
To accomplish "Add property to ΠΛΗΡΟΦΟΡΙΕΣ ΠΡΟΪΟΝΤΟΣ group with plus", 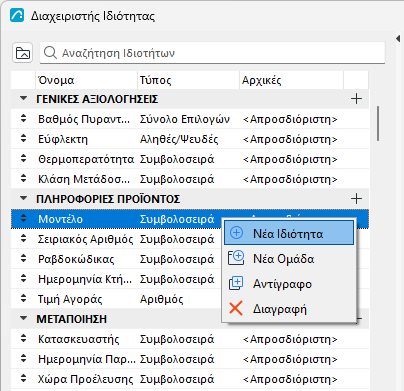I will [356, 199].
